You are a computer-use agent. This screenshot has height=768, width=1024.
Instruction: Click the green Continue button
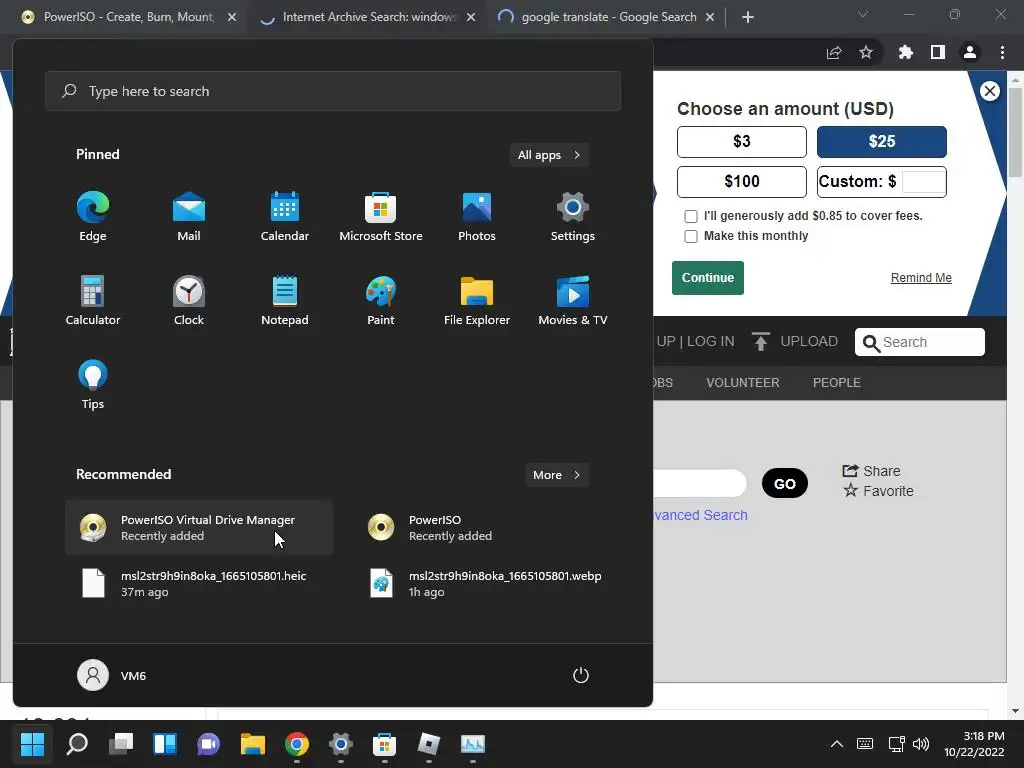click(708, 278)
